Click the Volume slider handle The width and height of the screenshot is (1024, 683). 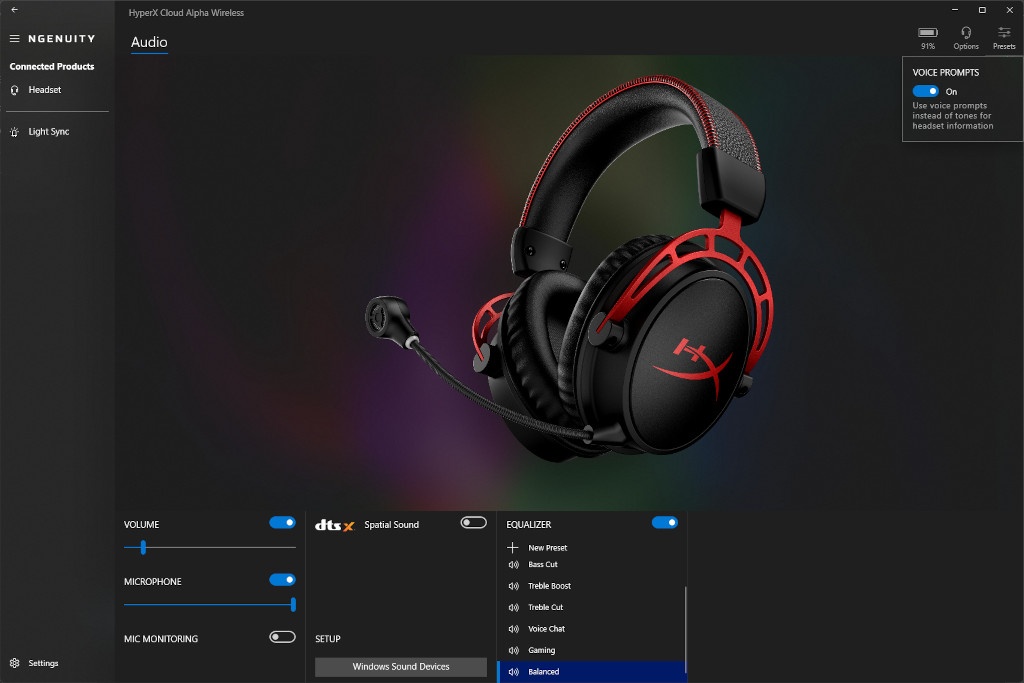click(x=143, y=547)
